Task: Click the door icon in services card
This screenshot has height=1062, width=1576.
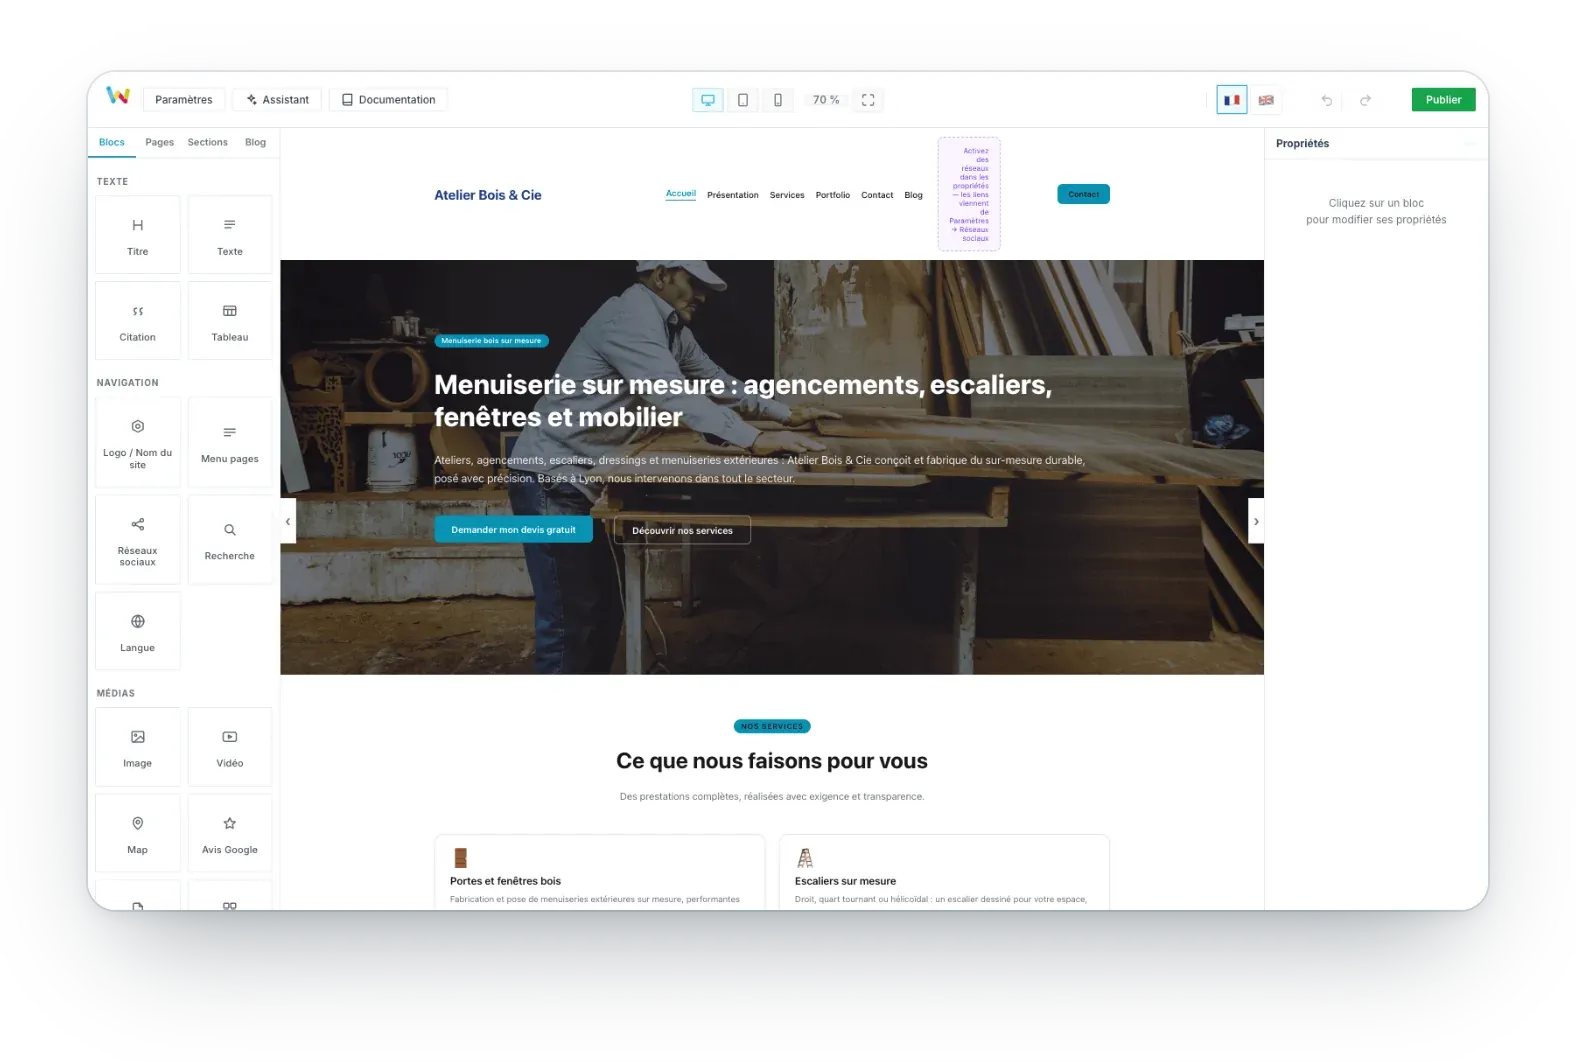Action: 461,858
